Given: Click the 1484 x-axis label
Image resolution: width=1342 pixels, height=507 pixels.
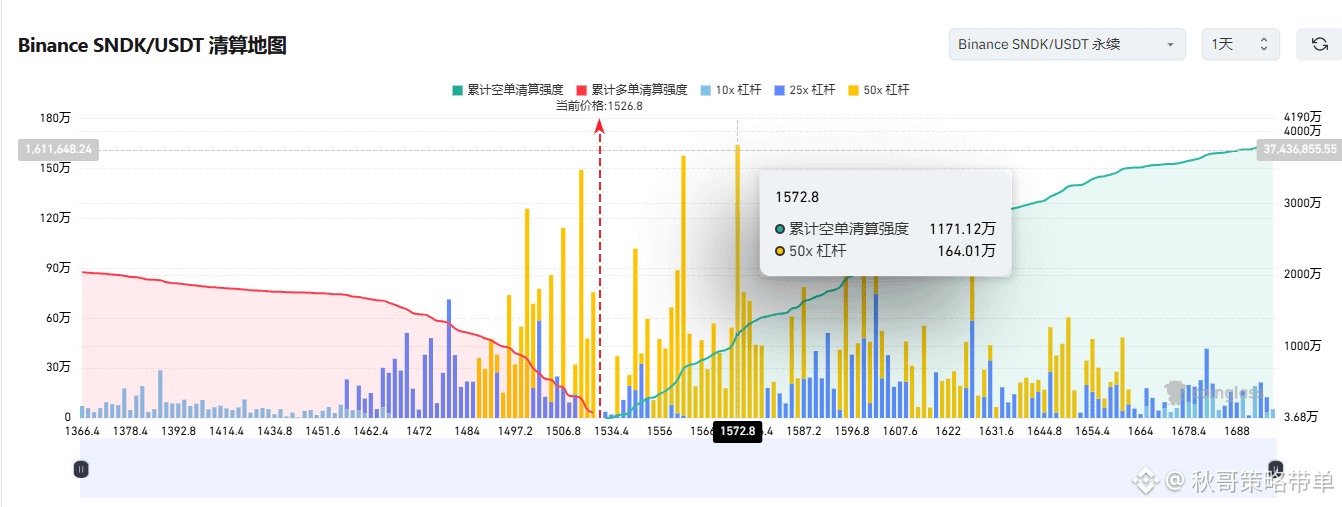Looking at the screenshot, I should [467, 431].
